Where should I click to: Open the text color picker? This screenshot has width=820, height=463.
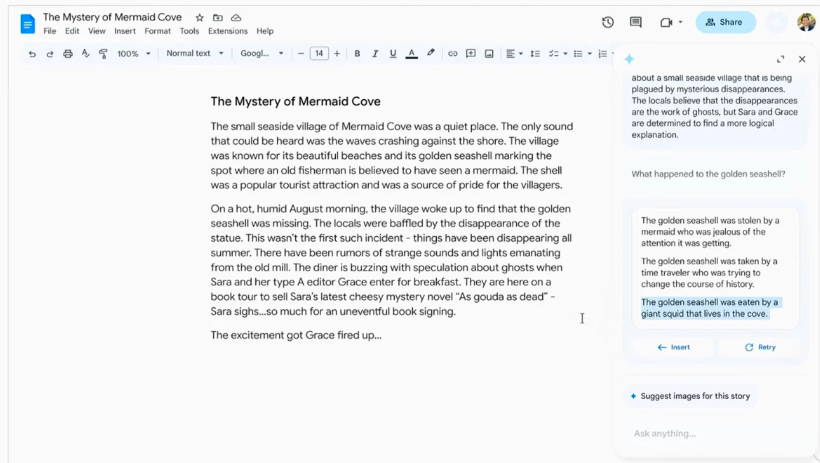coord(412,53)
